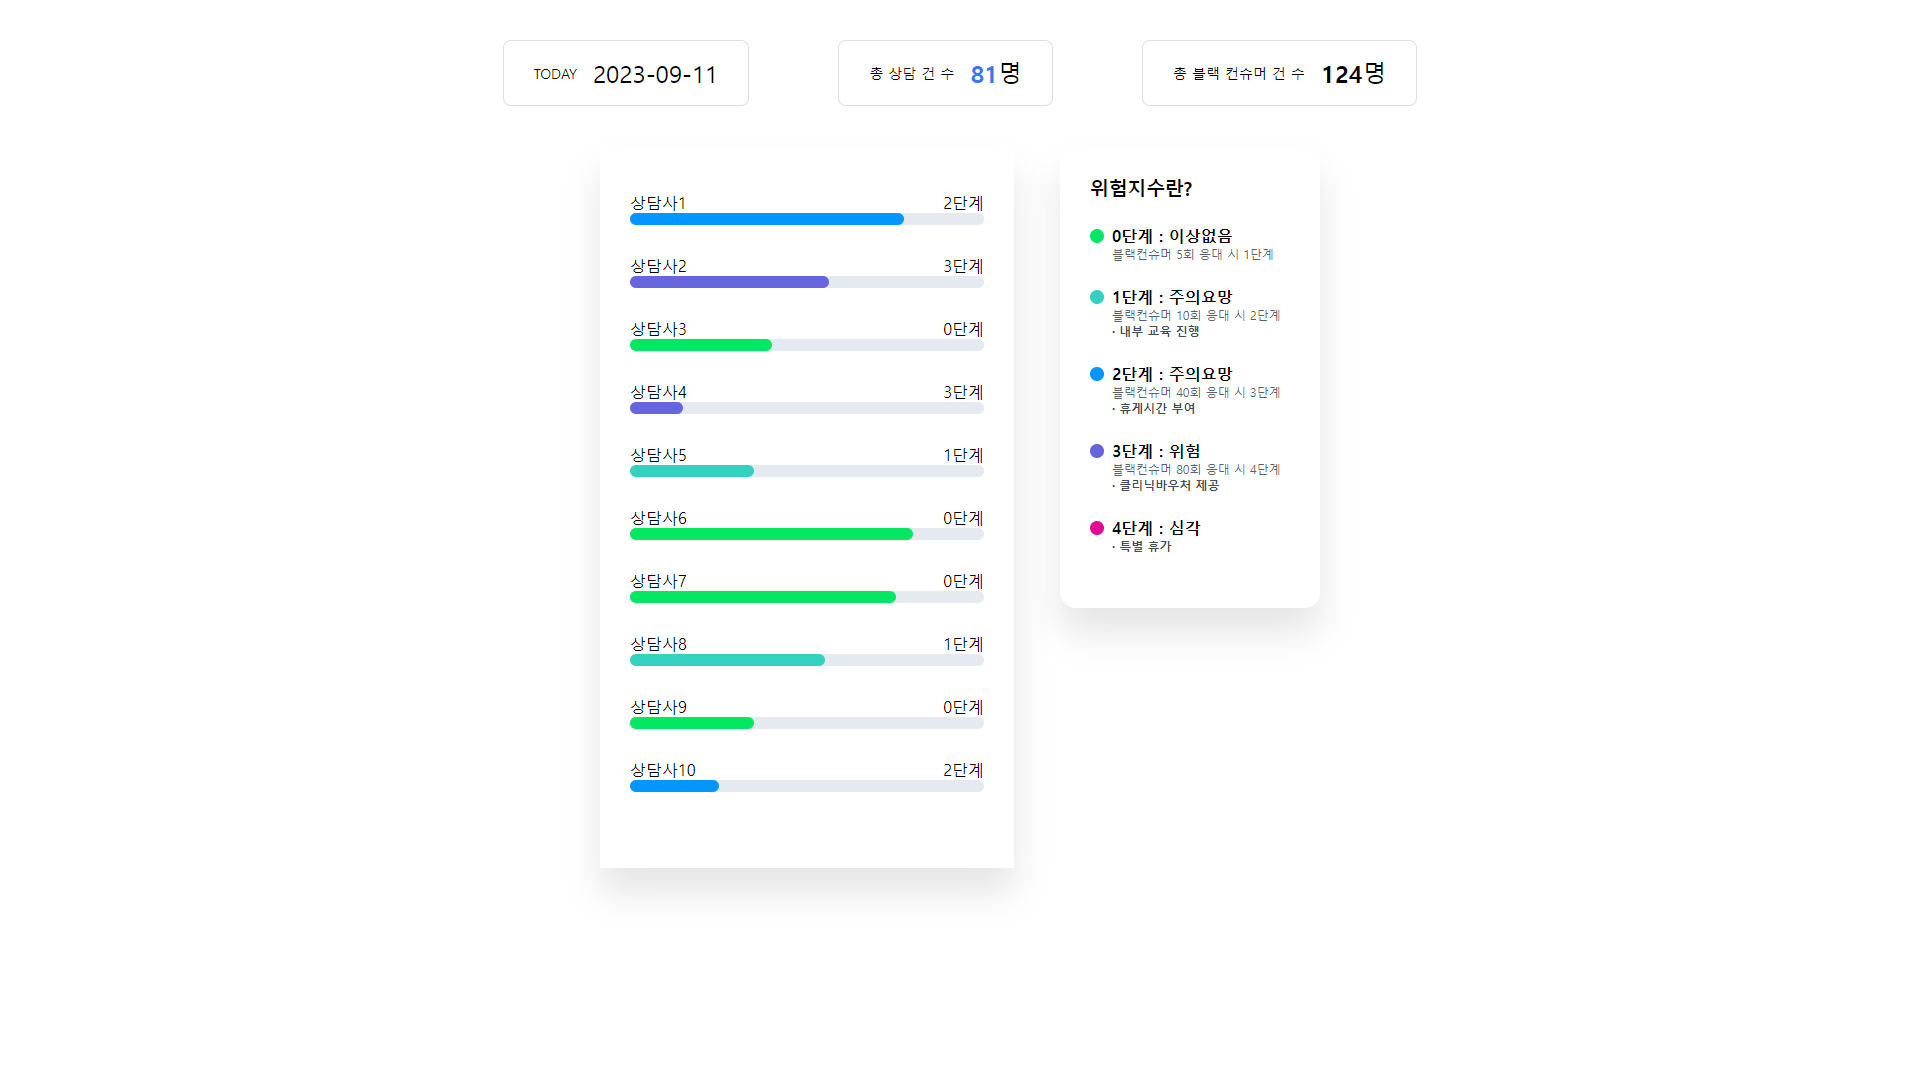The image size is (1920, 1080).
Task: Click the pink dot for 4단계 심각
Action: coord(1097,528)
